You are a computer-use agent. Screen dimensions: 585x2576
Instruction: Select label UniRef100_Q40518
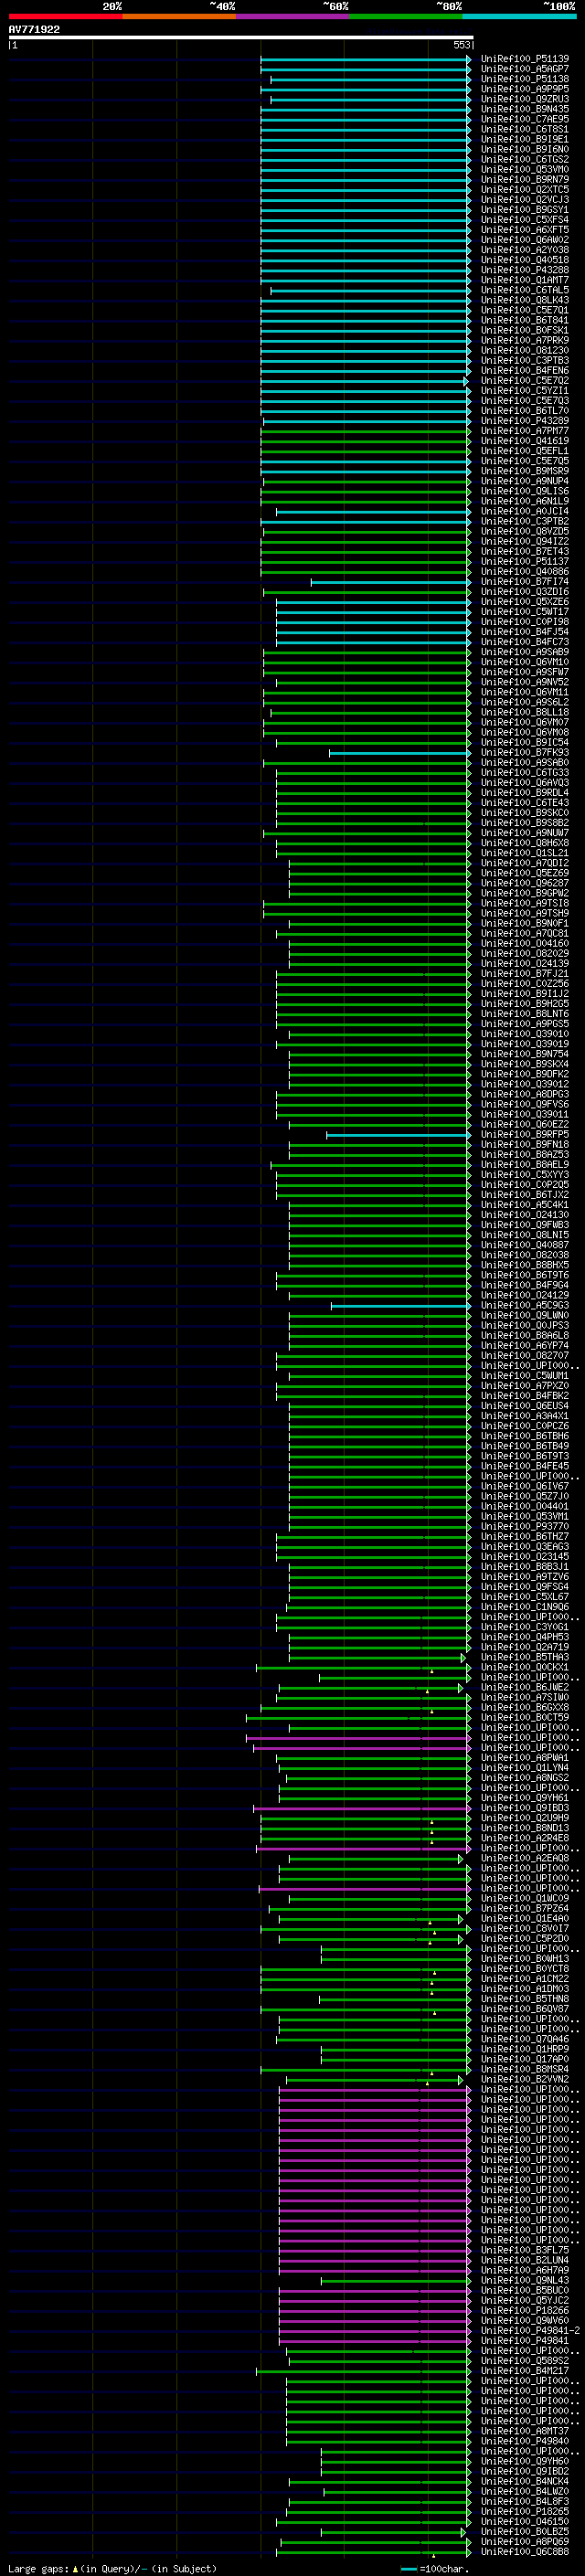pyautogui.click(x=525, y=260)
